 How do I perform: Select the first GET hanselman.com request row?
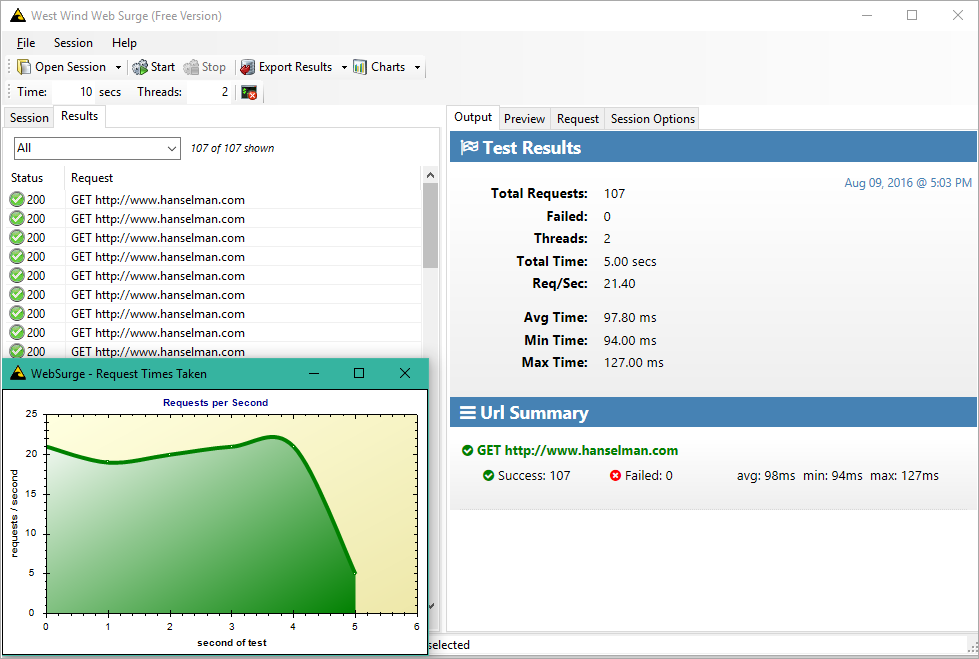pyautogui.click(x=214, y=200)
